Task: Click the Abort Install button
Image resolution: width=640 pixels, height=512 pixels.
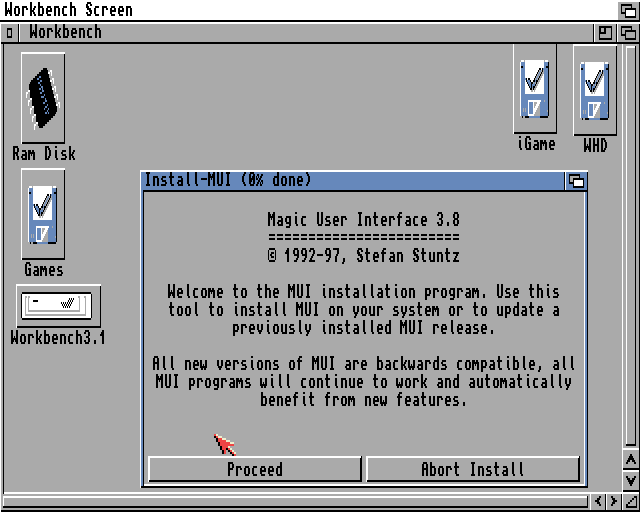Action: coord(472,469)
